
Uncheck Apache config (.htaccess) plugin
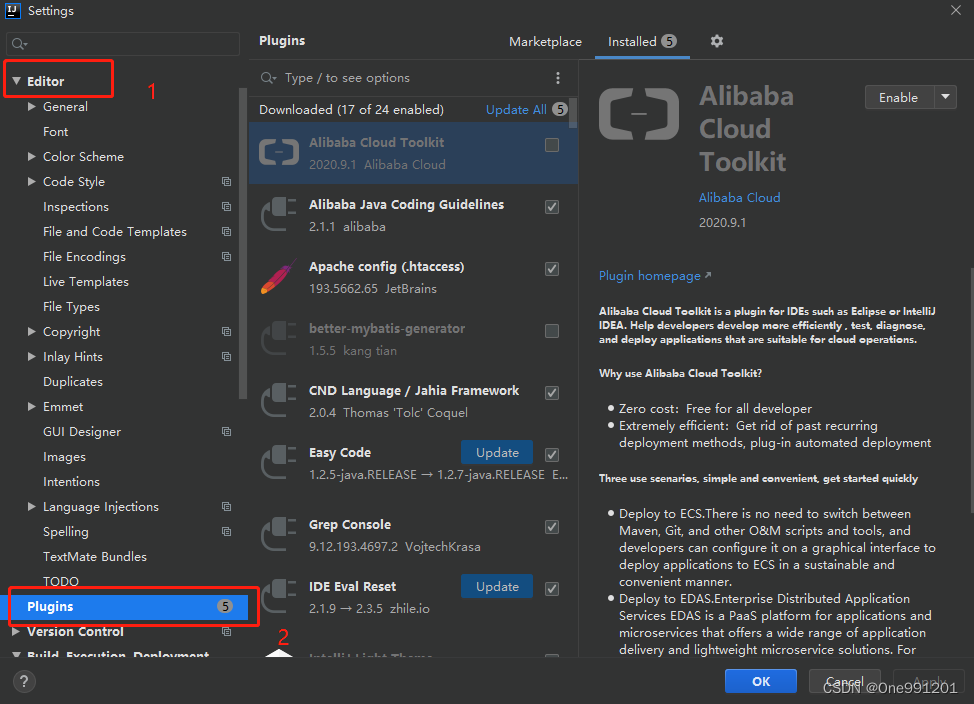click(x=552, y=269)
